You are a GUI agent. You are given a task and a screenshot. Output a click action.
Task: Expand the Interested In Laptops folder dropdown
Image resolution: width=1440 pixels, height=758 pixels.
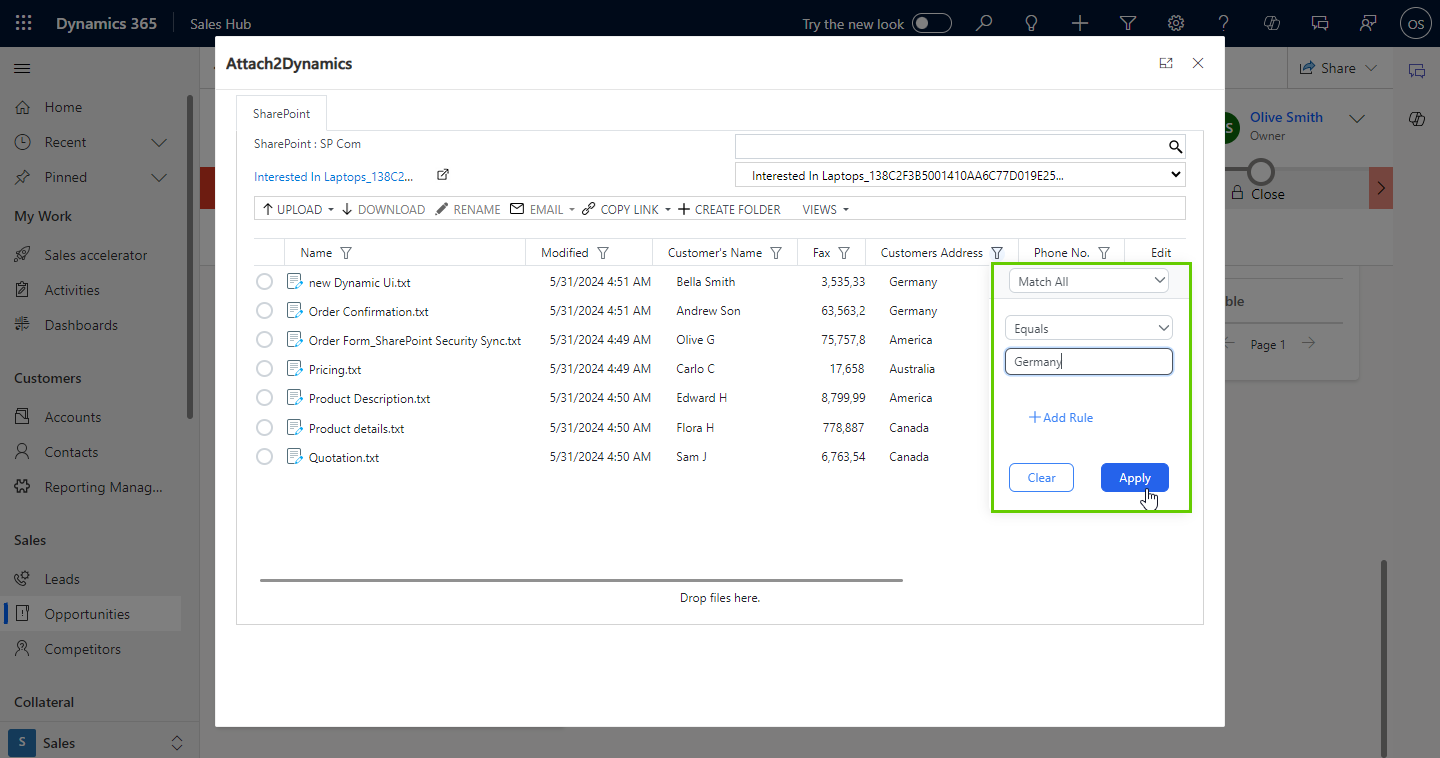click(1175, 175)
